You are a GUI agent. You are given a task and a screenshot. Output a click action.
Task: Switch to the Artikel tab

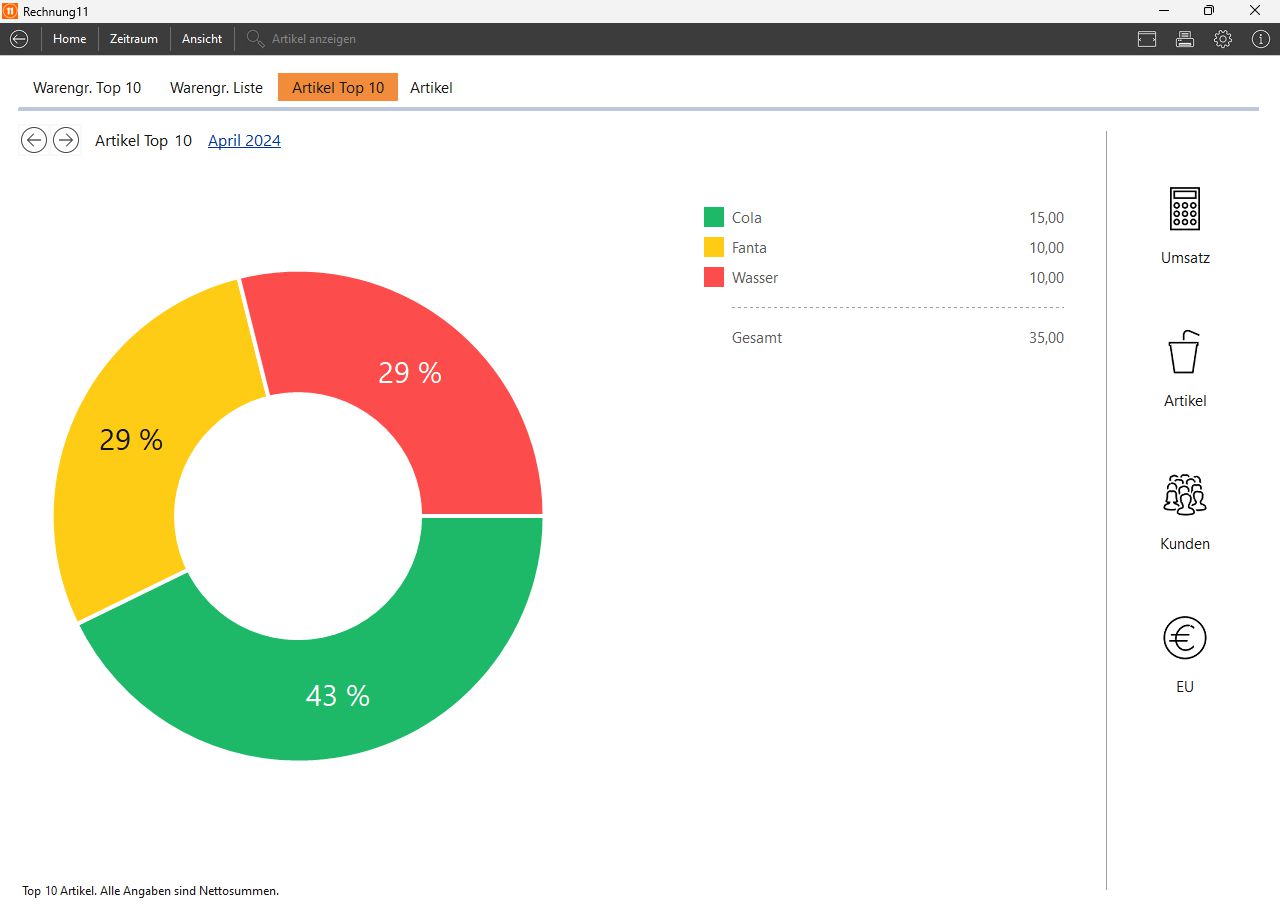coord(431,88)
